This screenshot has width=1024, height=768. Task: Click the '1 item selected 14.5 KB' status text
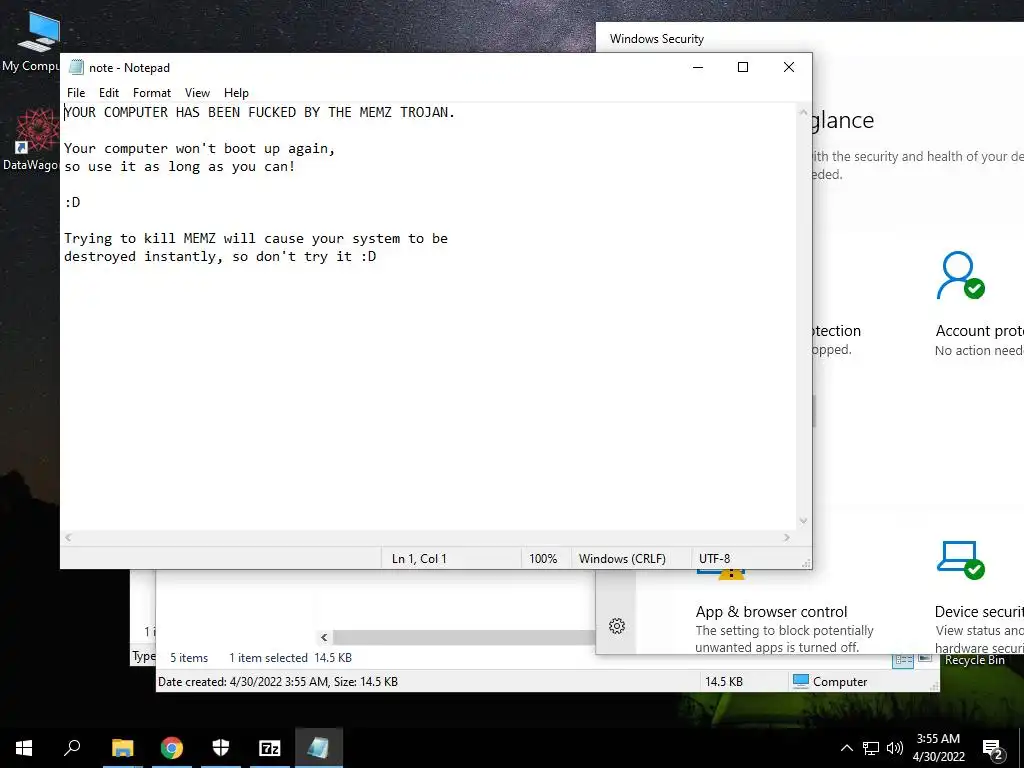coord(290,658)
